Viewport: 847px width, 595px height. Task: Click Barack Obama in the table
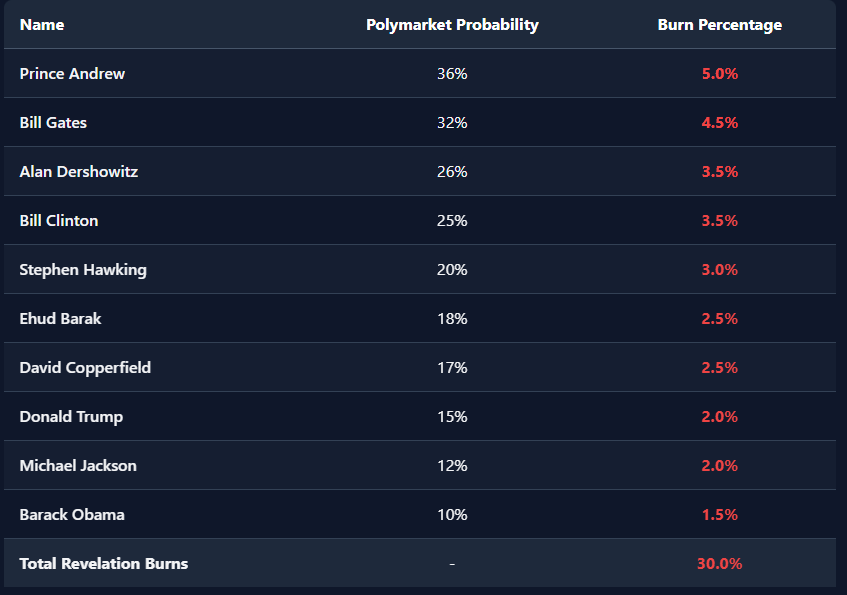click(72, 514)
